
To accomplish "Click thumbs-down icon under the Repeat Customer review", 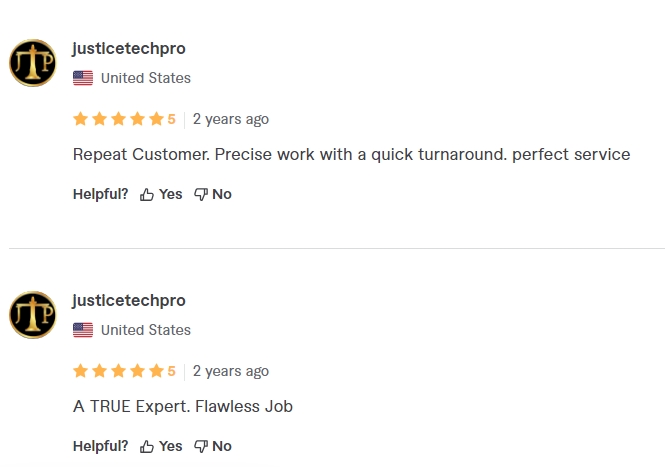I will point(201,195).
